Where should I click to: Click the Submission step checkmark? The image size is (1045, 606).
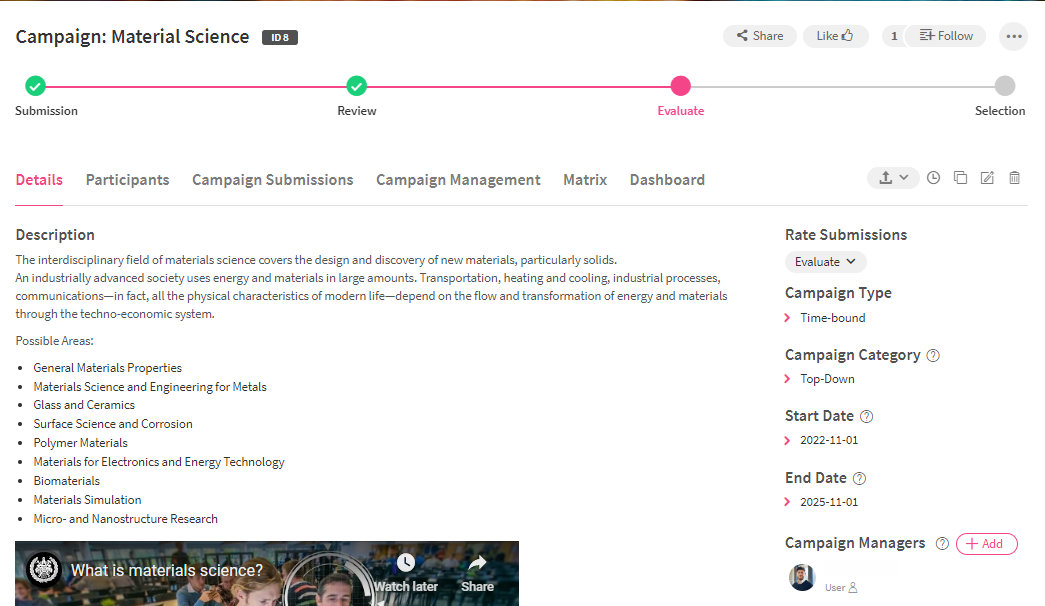[x=35, y=86]
